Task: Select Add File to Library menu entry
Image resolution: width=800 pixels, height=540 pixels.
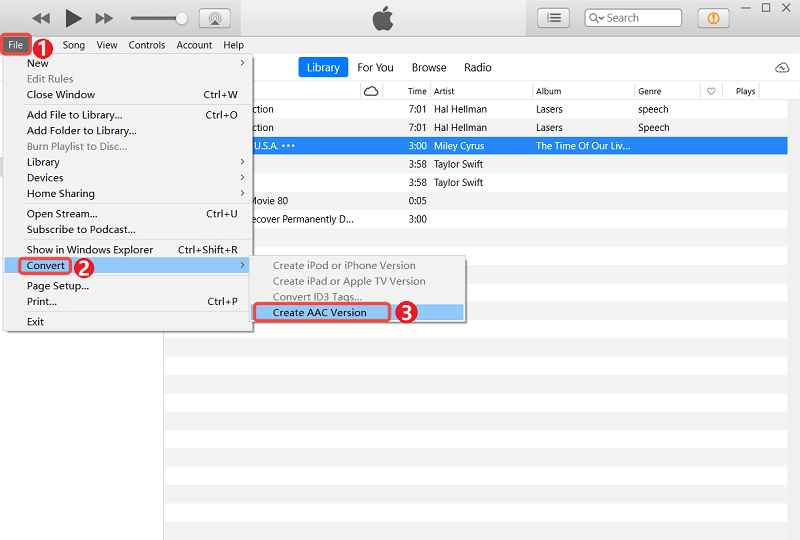Action: [75, 115]
